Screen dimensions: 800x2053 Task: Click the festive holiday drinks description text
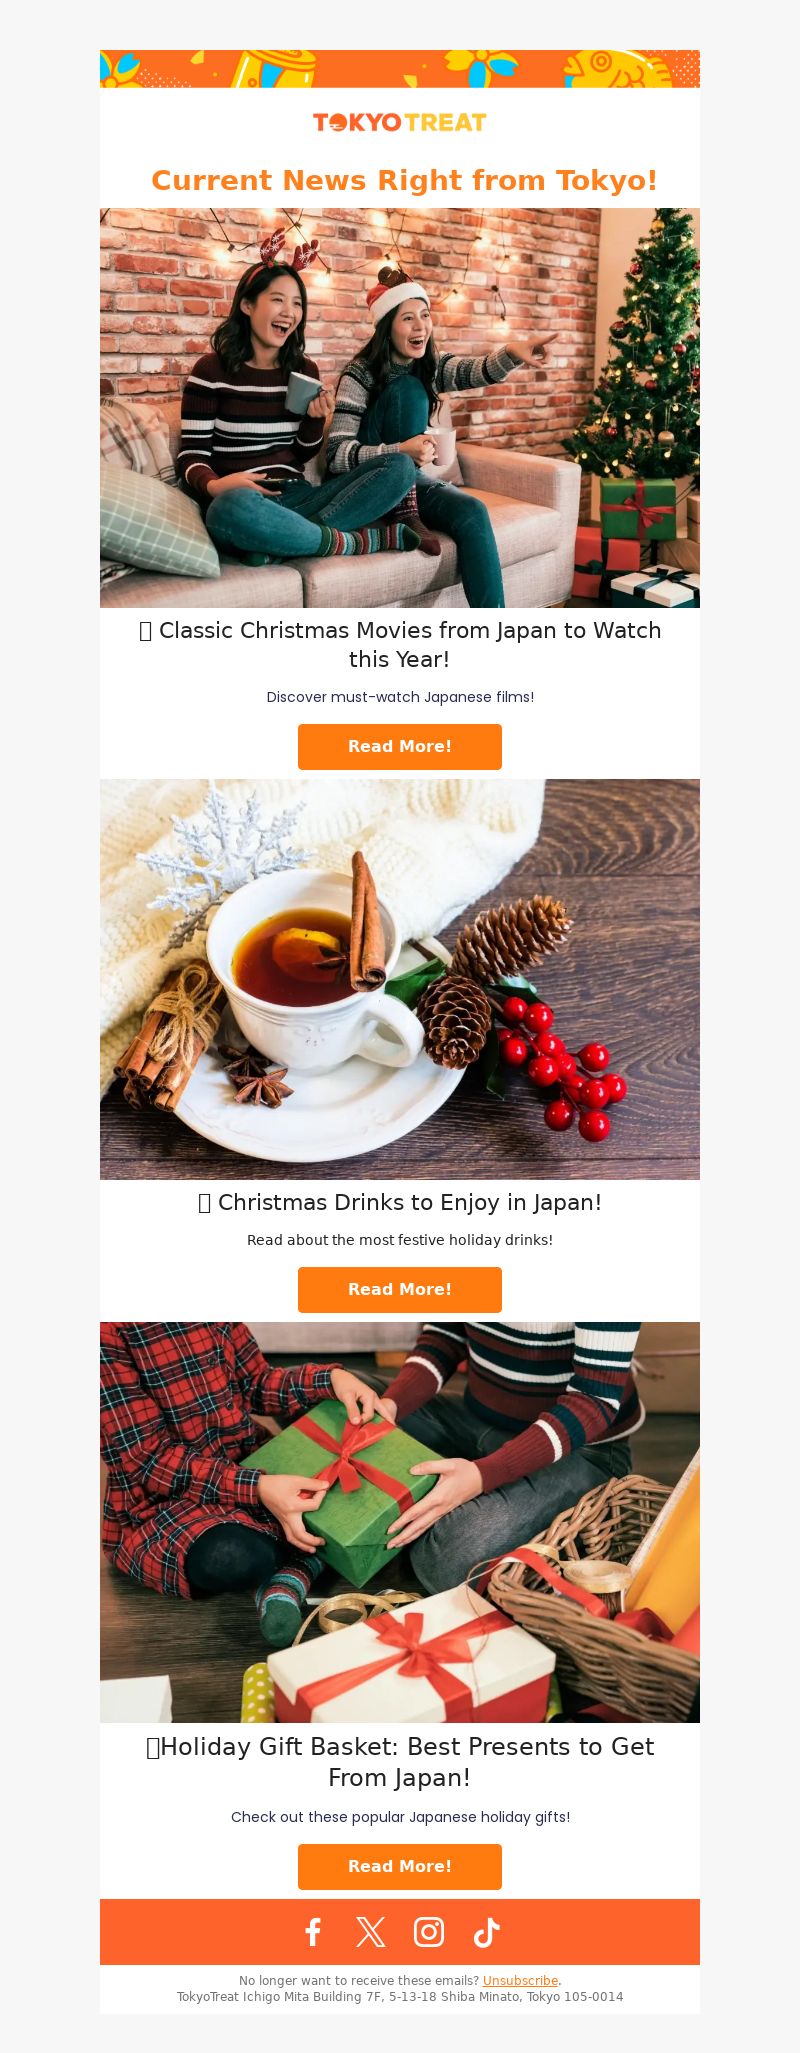coord(400,1240)
